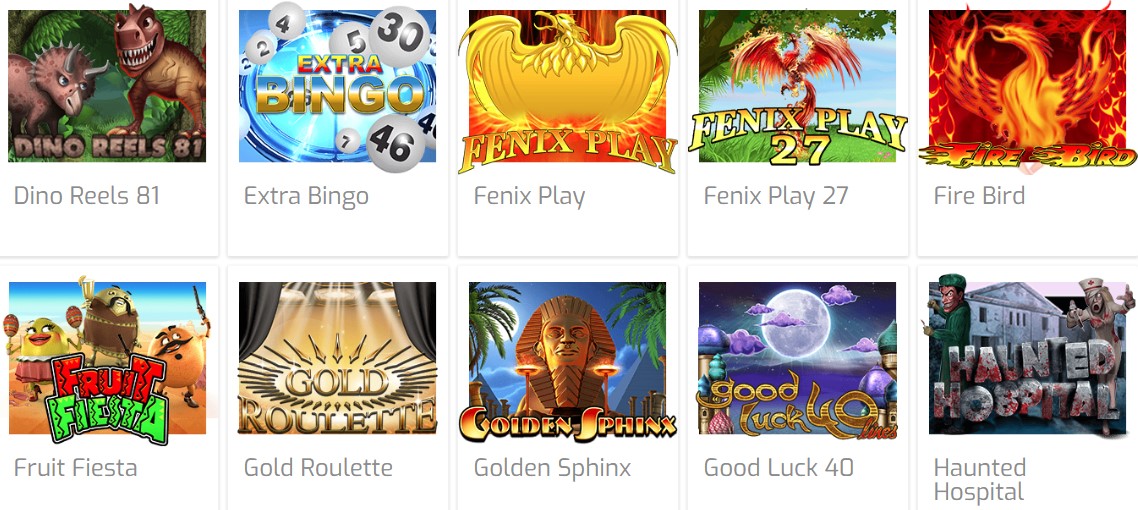The image size is (1138, 510).
Task: Click the Gold Roulette title text
Action: point(318,468)
